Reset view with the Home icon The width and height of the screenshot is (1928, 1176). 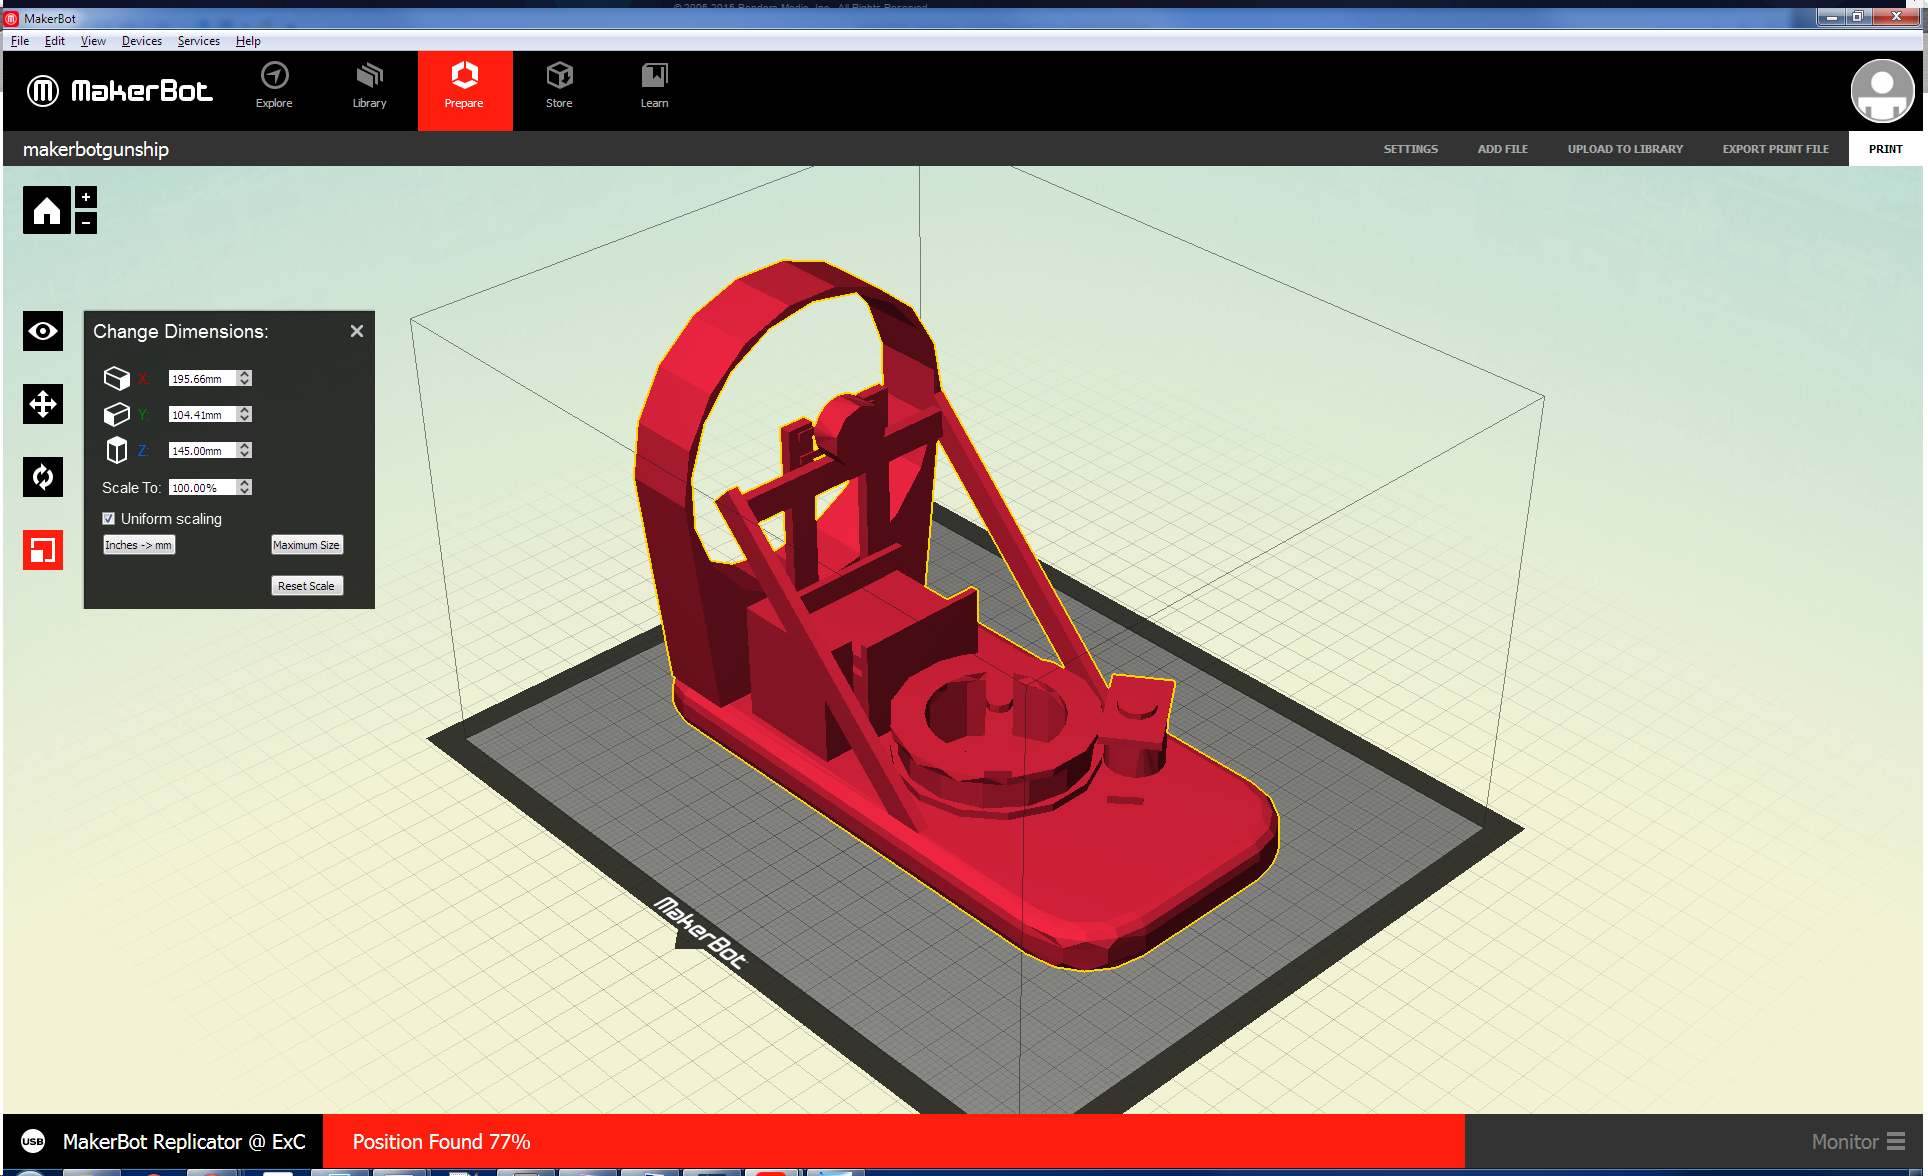pos(47,210)
